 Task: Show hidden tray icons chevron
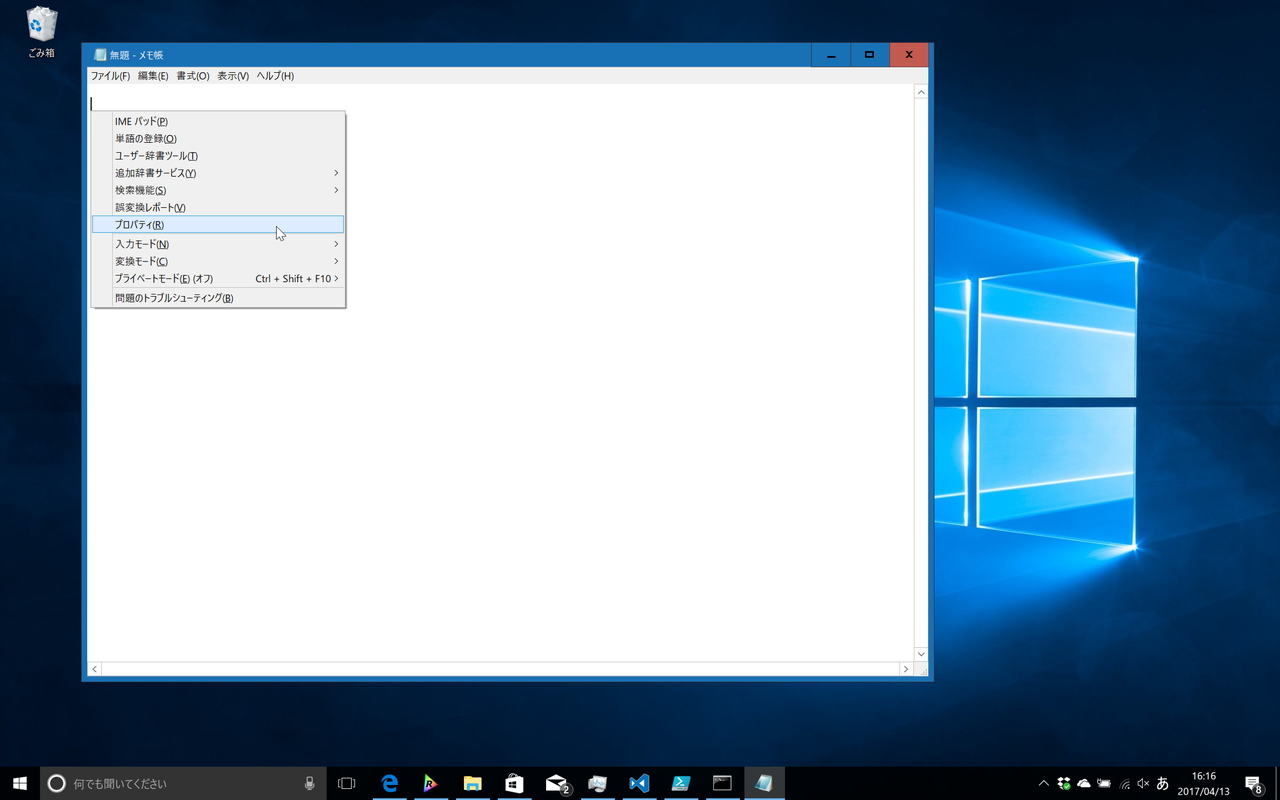tap(1044, 783)
